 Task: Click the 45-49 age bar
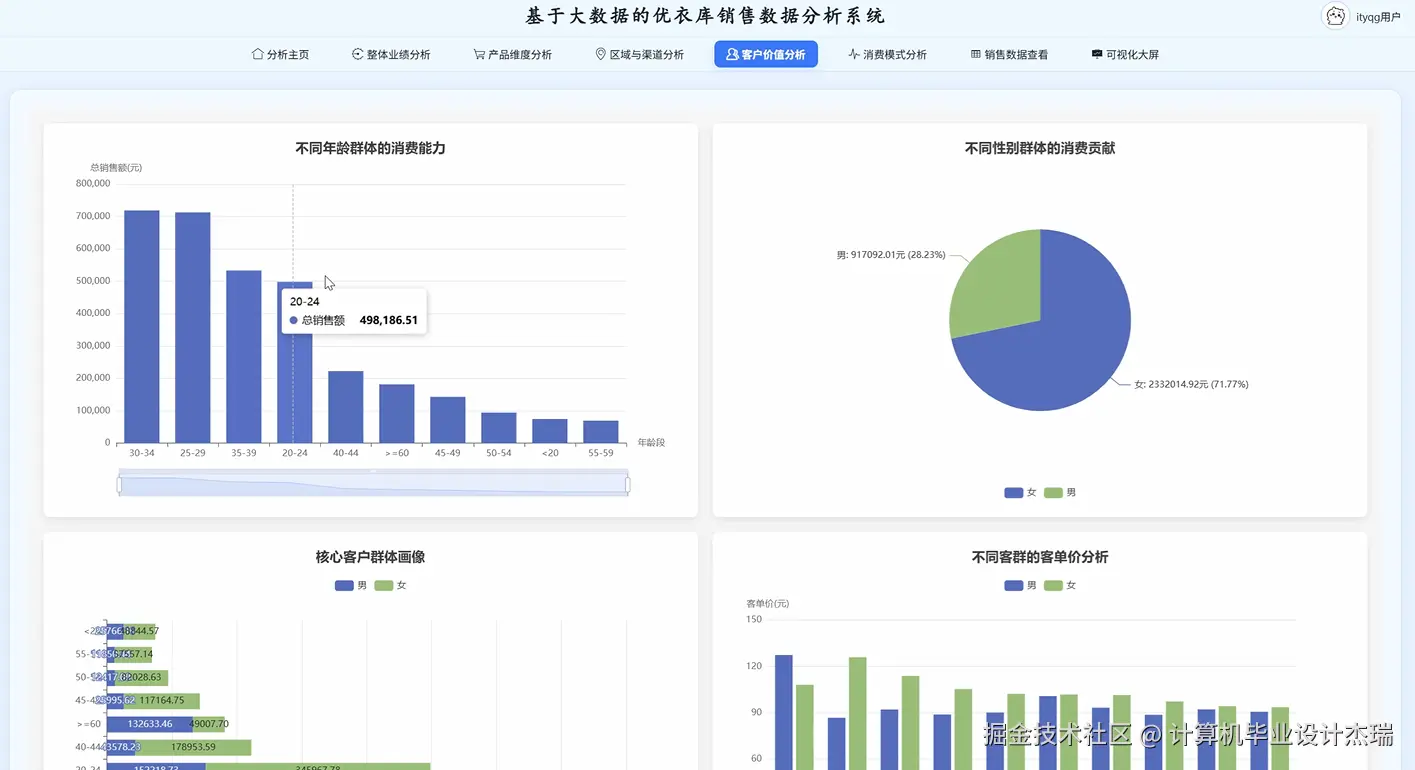[448, 420]
